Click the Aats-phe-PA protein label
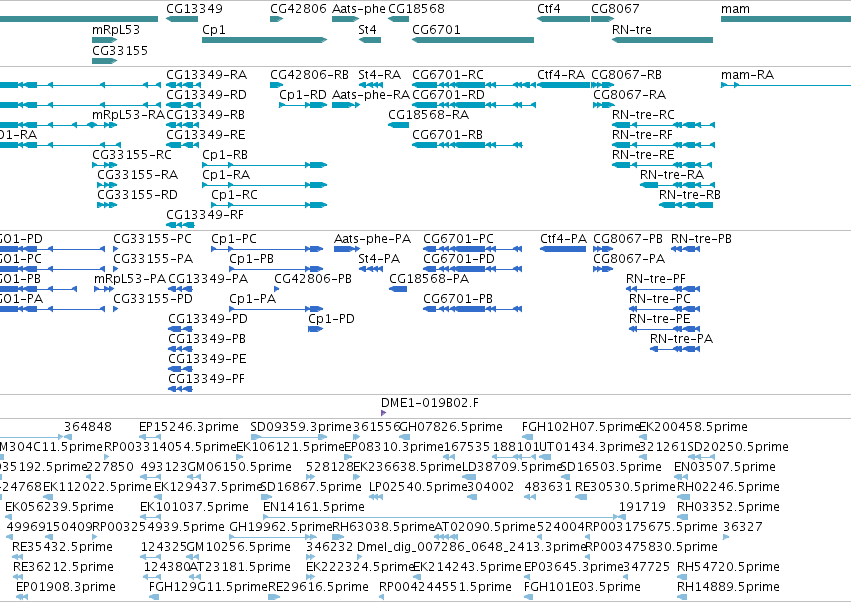Screen dimensions: 851x602 [x=372, y=239]
